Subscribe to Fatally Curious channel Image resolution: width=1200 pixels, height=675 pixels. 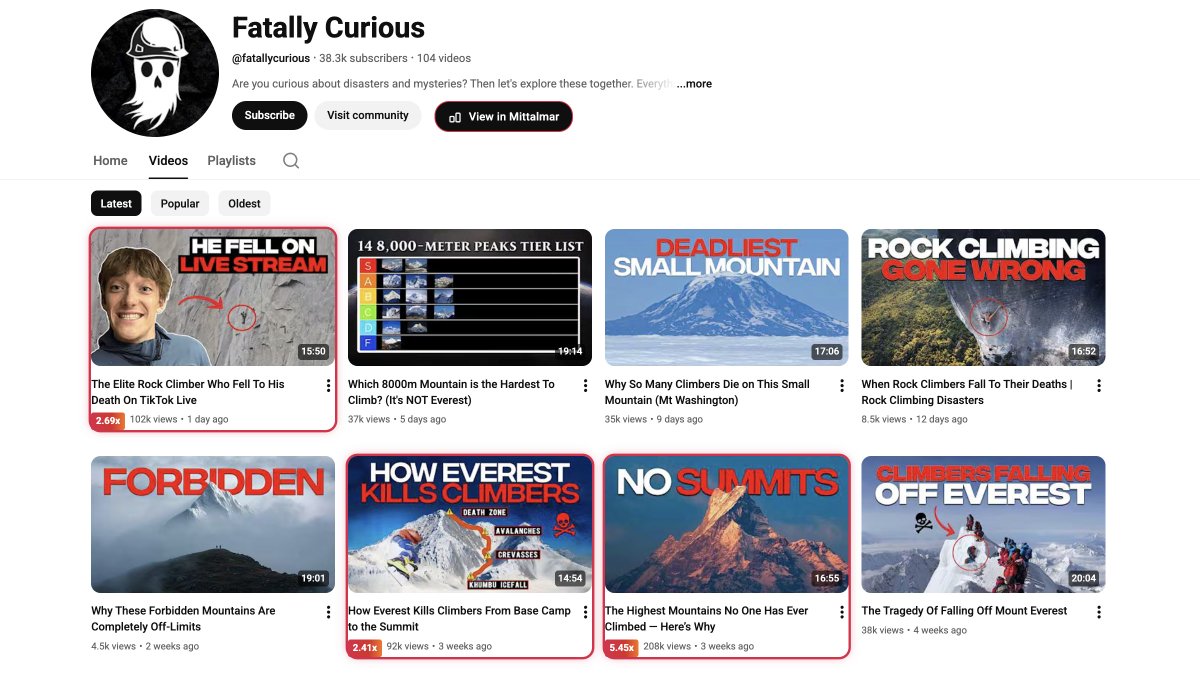point(270,116)
